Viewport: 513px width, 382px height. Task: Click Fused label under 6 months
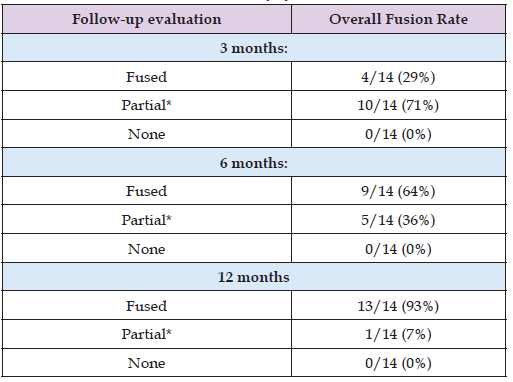click(x=146, y=191)
